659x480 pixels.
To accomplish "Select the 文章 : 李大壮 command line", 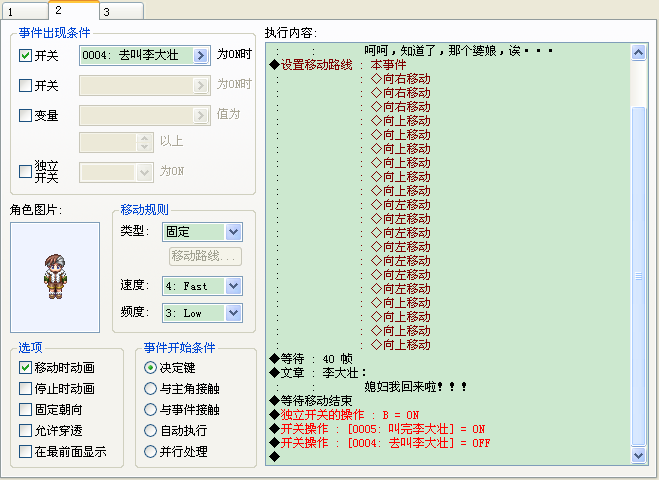I will [448, 373].
